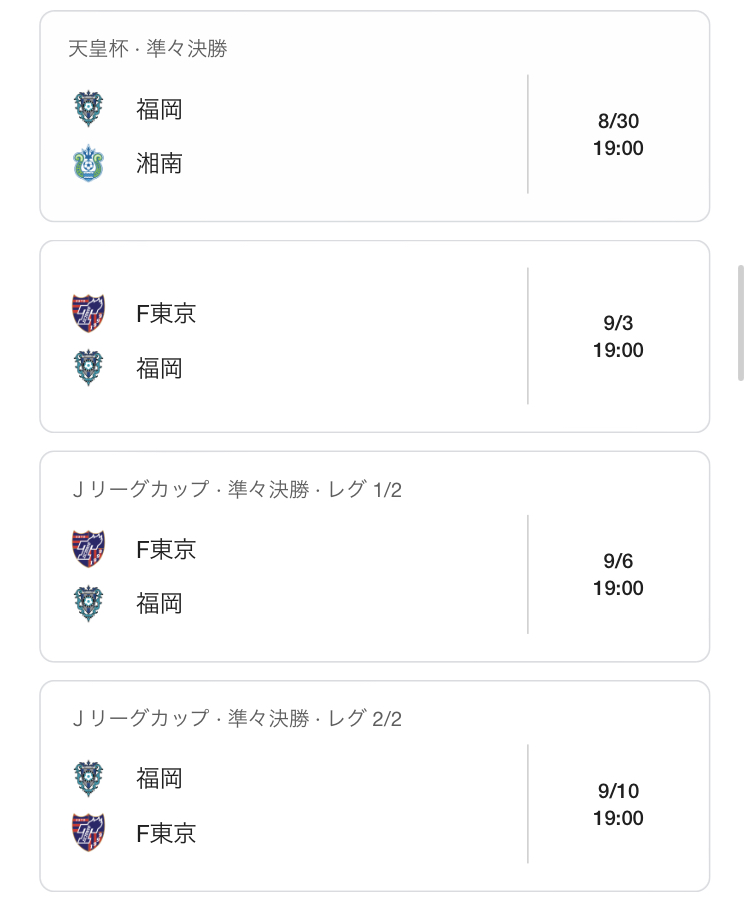Screen dimensions: 750x906
Task: Click Fukuoka crest in Emperor's Cup match
Action: [88, 109]
